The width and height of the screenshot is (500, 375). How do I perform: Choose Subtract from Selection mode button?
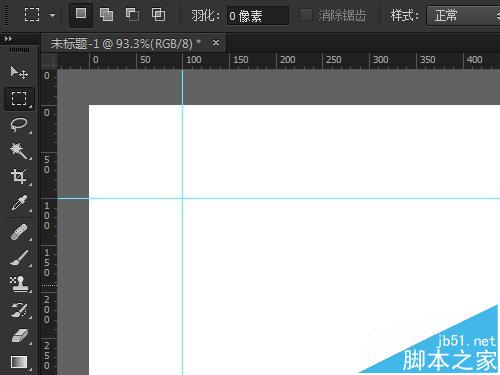[132, 15]
